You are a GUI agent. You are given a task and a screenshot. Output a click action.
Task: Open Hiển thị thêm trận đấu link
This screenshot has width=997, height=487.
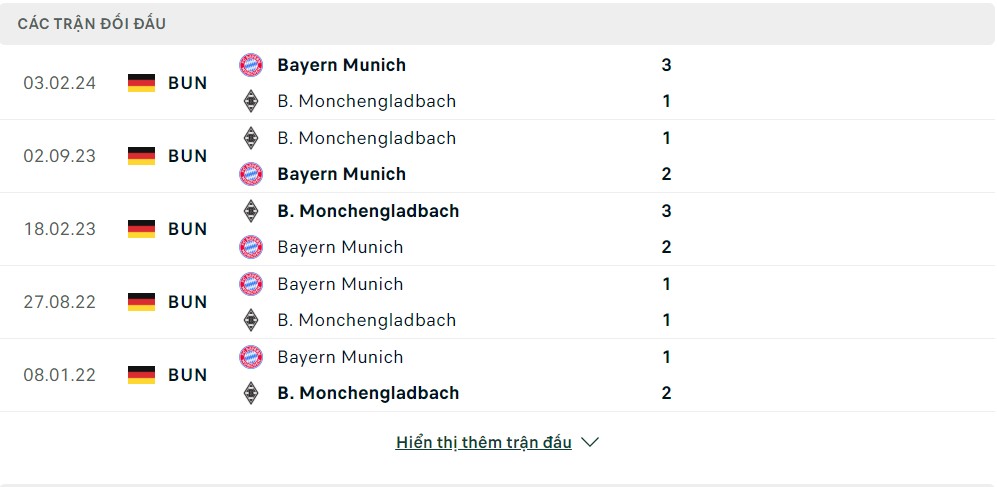483,442
